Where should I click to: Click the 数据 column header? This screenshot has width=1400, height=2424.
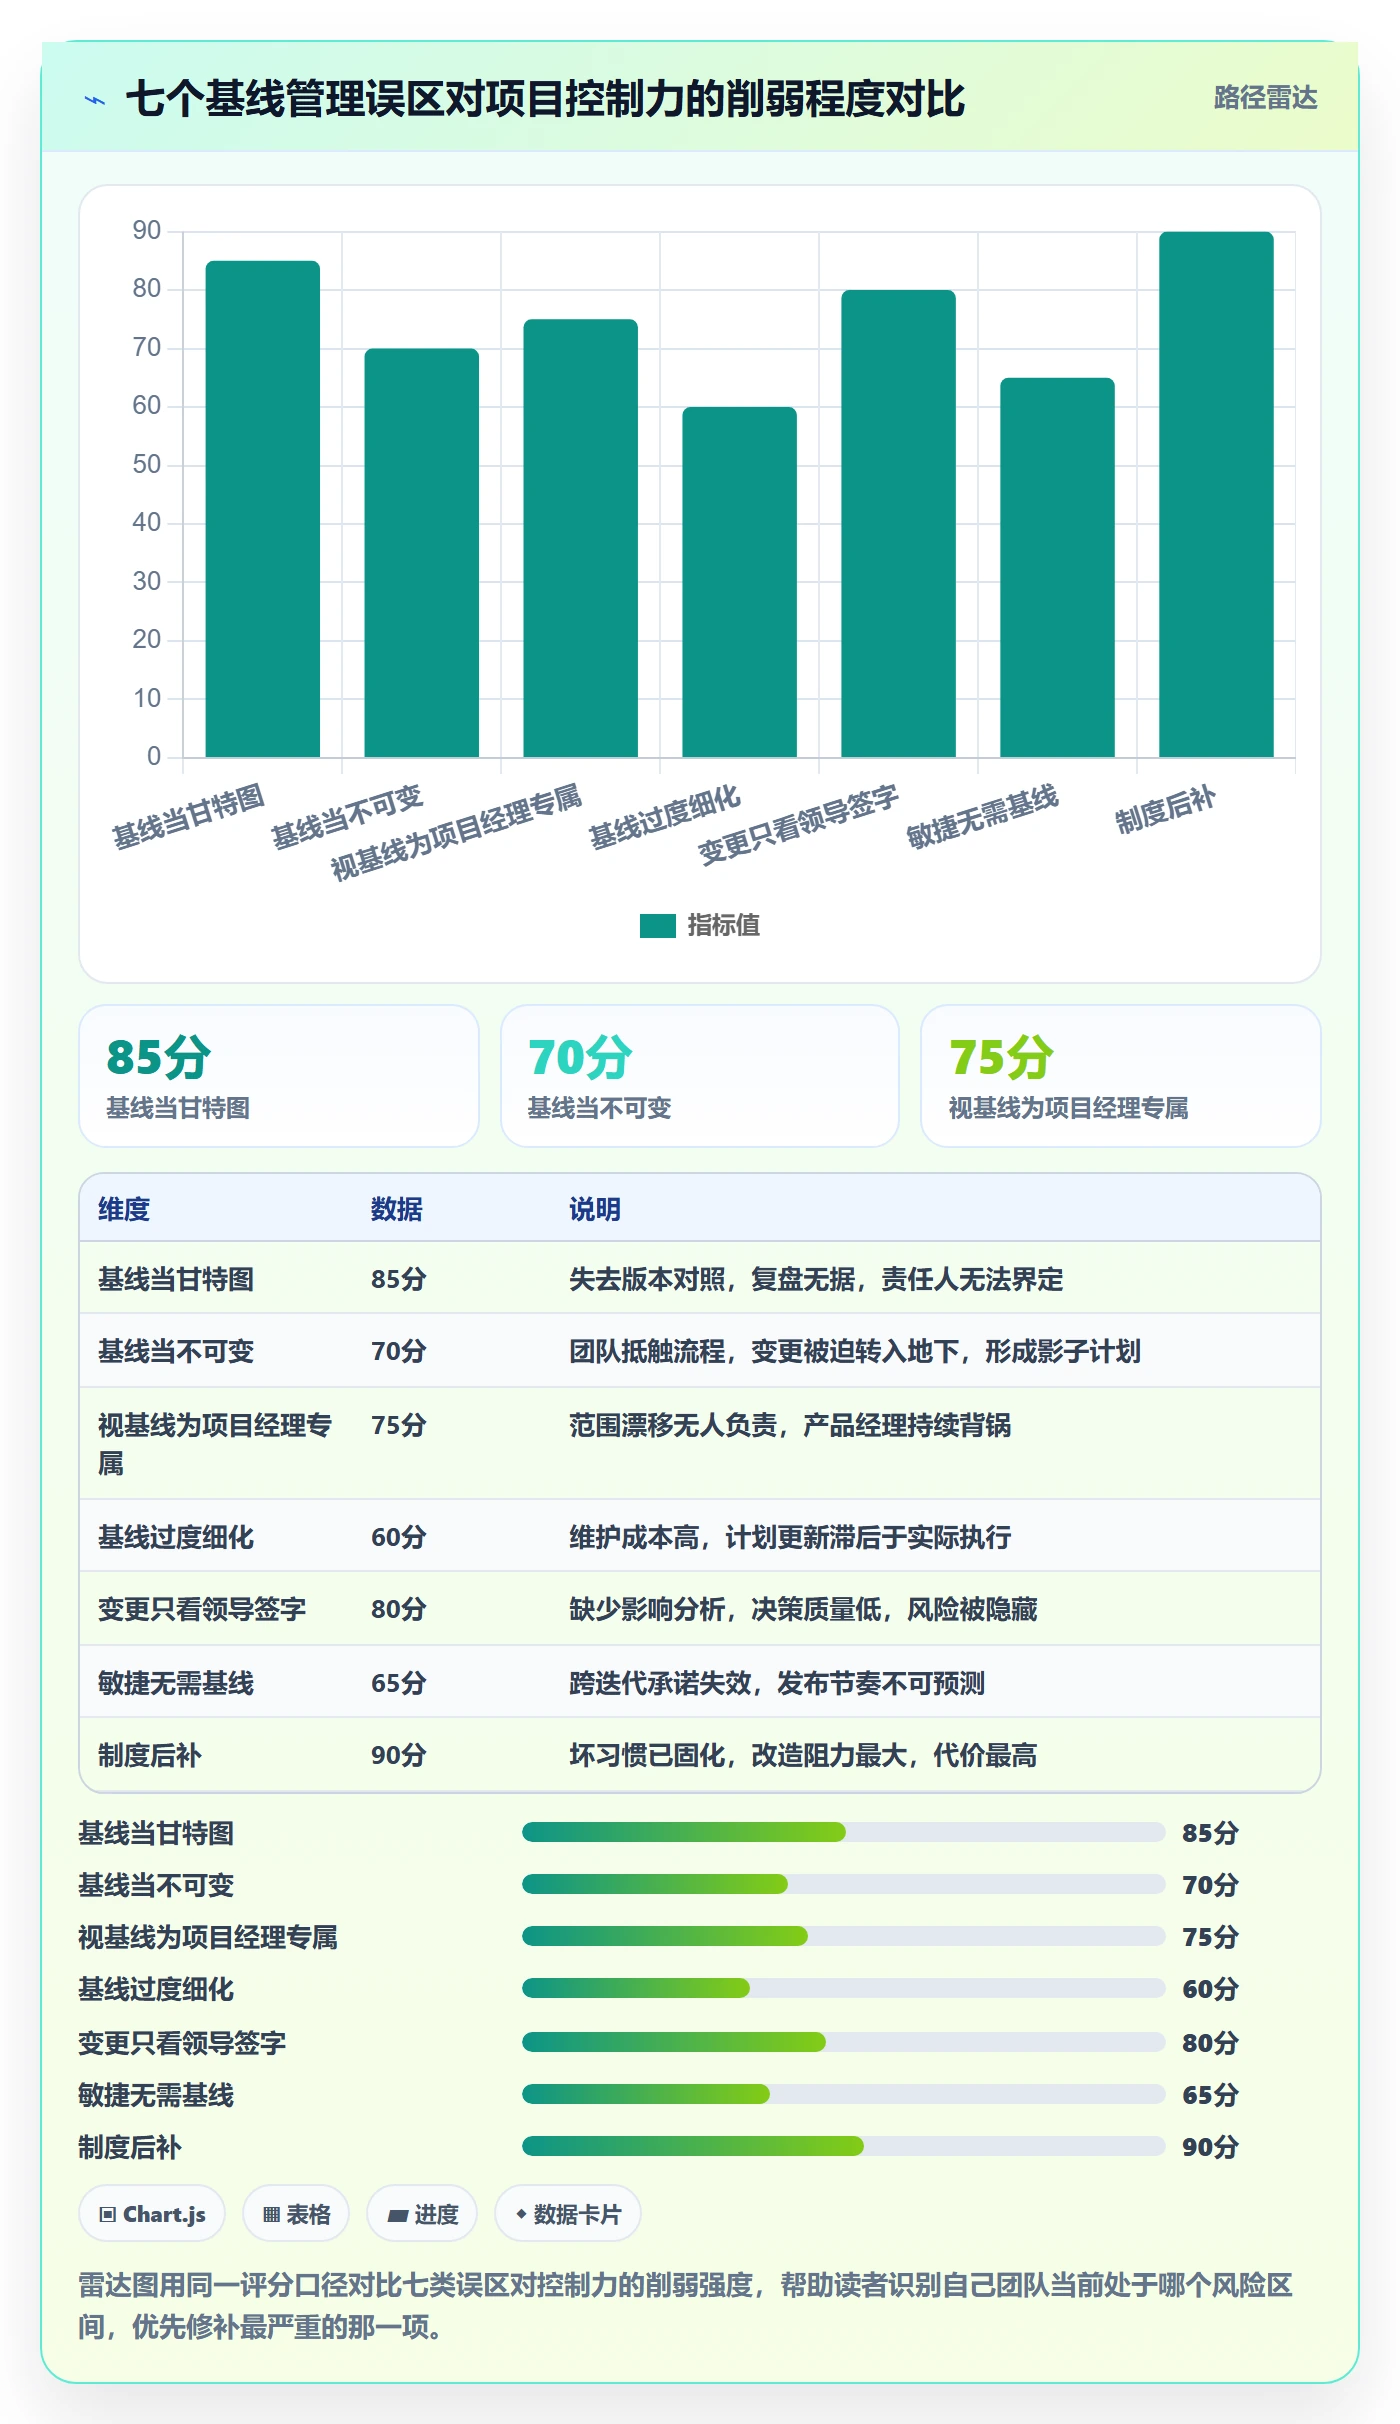coord(397,1209)
